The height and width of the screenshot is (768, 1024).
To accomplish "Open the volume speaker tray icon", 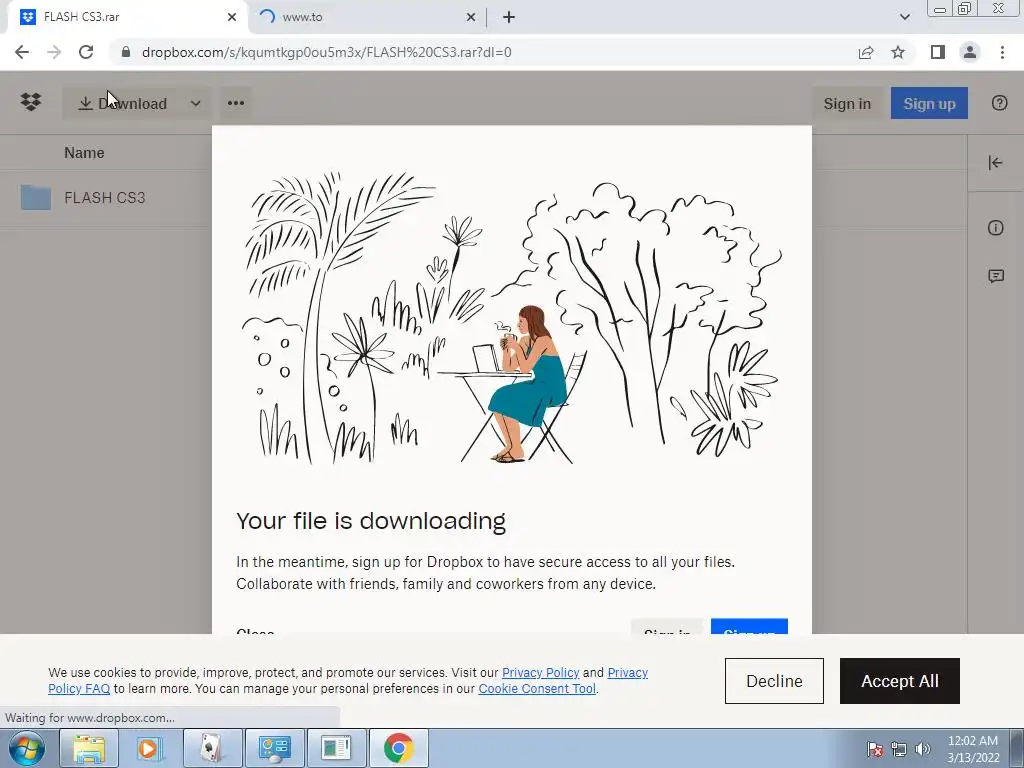I will (x=923, y=749).
